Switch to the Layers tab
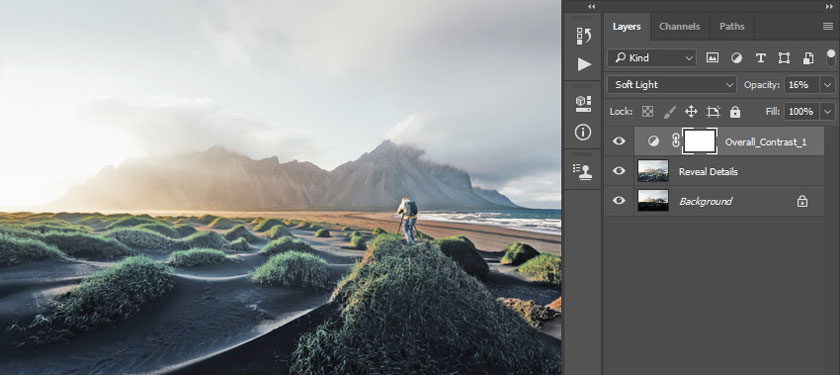The image size is (840, 375). [x=627, y=26]
